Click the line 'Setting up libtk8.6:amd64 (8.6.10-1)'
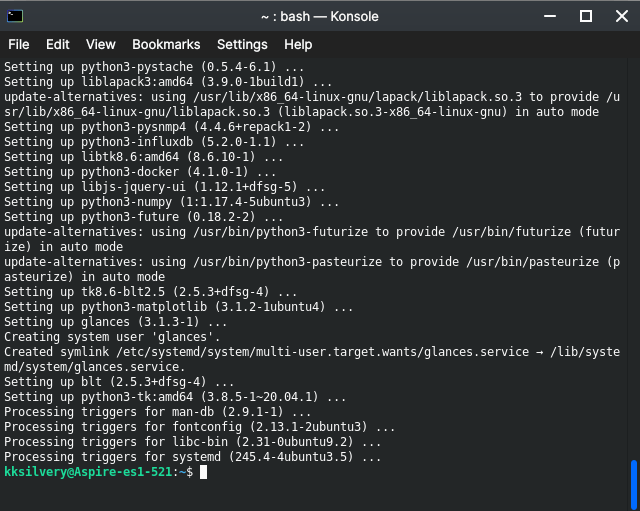Image resolution: width=640 pixels, height=511 pixels. click(x=143, y=157)
